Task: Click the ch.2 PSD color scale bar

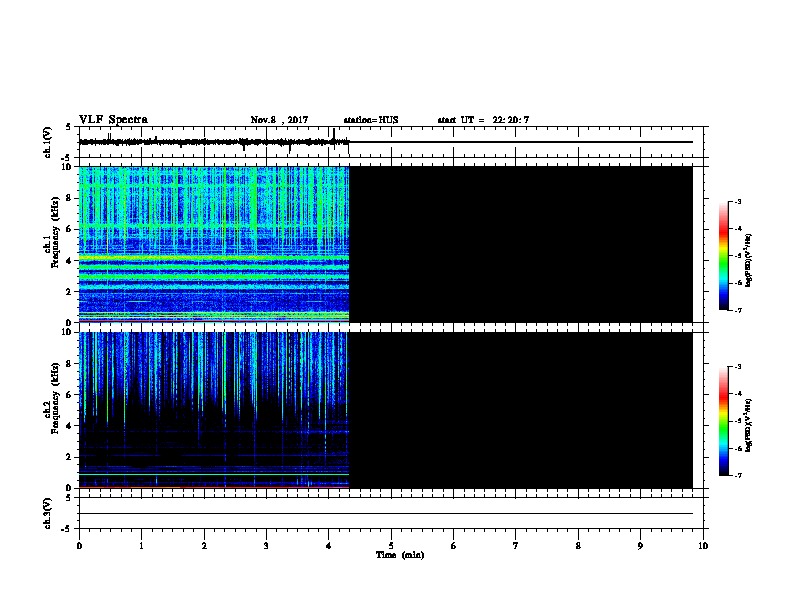Action: click(724, 421)
